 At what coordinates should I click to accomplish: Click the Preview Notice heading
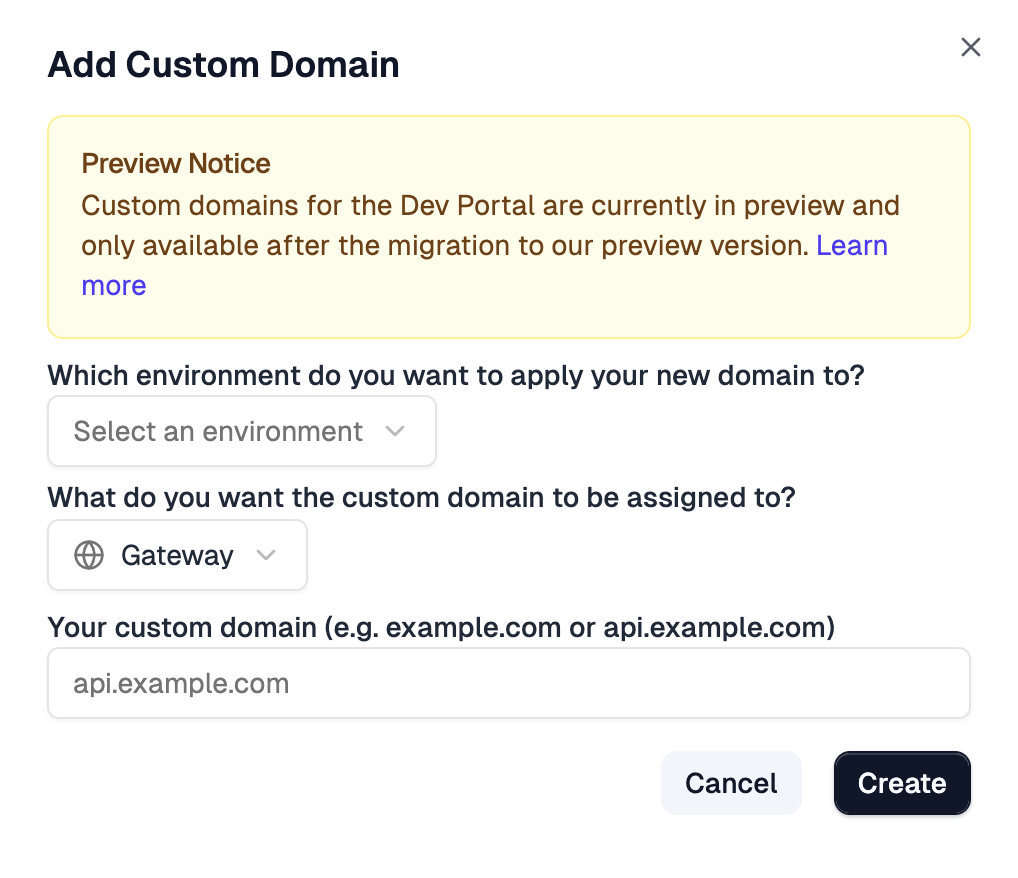[x=175, y=163]
